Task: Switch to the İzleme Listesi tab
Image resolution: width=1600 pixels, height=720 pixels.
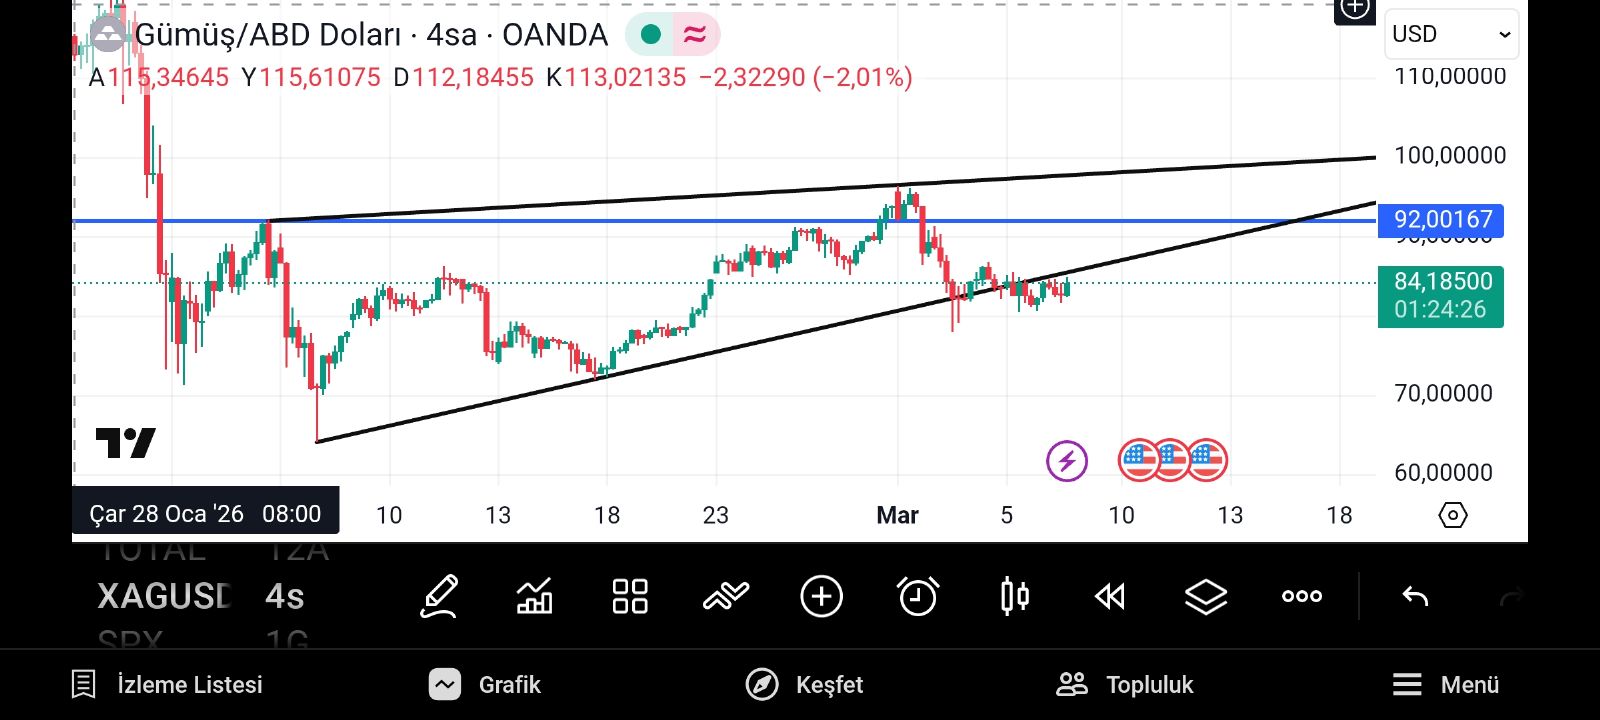Action: click(x=168, y=685)
